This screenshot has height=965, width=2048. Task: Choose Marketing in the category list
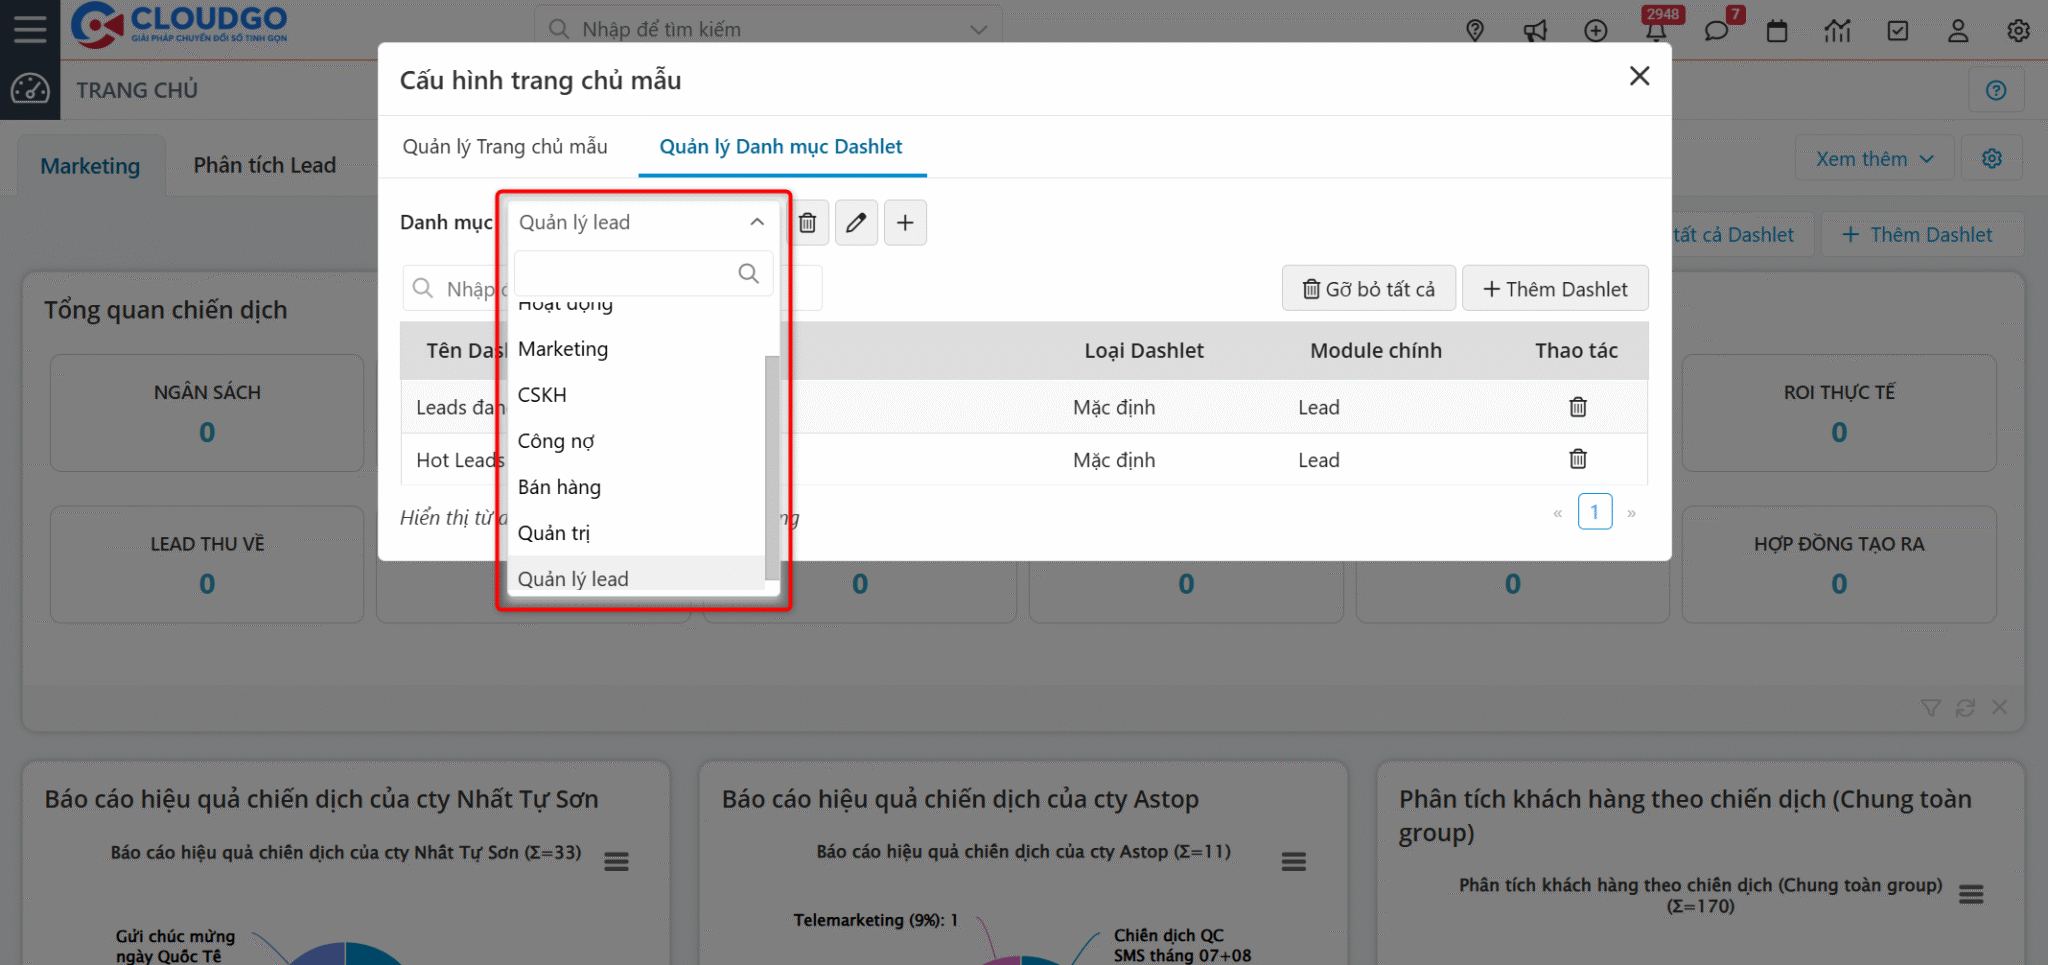[x=637, y=349]
